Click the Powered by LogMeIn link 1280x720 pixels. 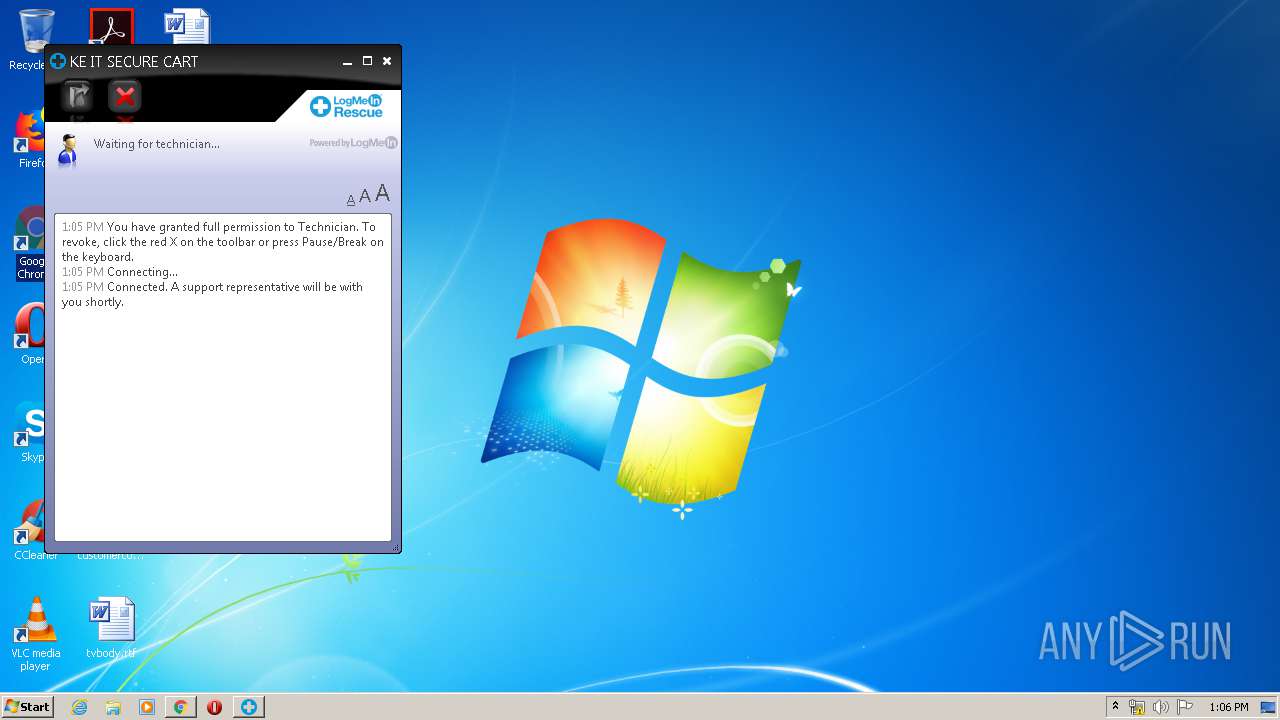pyautogui.click(x=353, y=143)
